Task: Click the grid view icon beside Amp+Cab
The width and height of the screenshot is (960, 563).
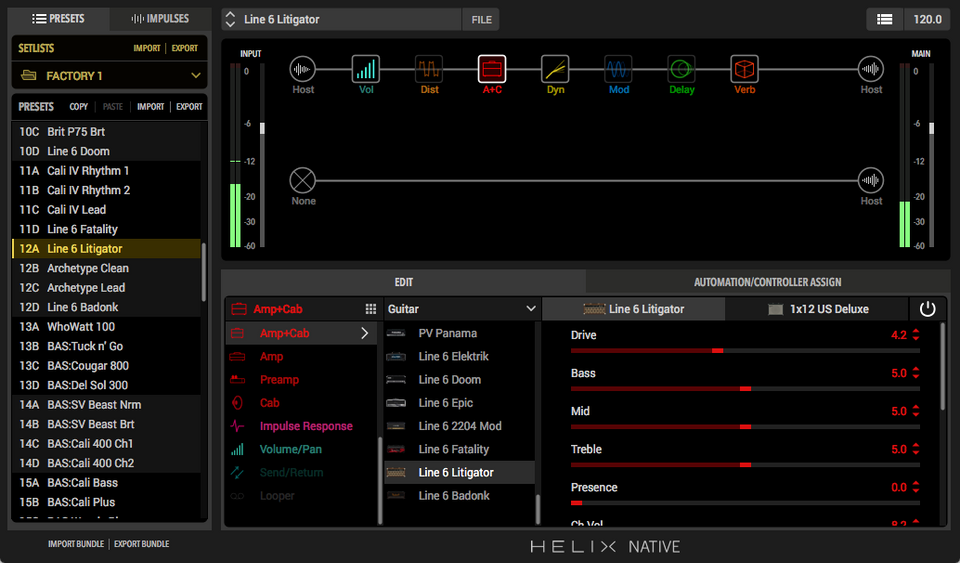Action: click(370, 310)
